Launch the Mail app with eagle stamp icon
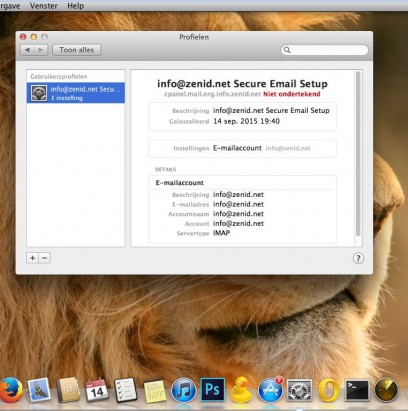The image size is (408, 411). pos(39,390)
